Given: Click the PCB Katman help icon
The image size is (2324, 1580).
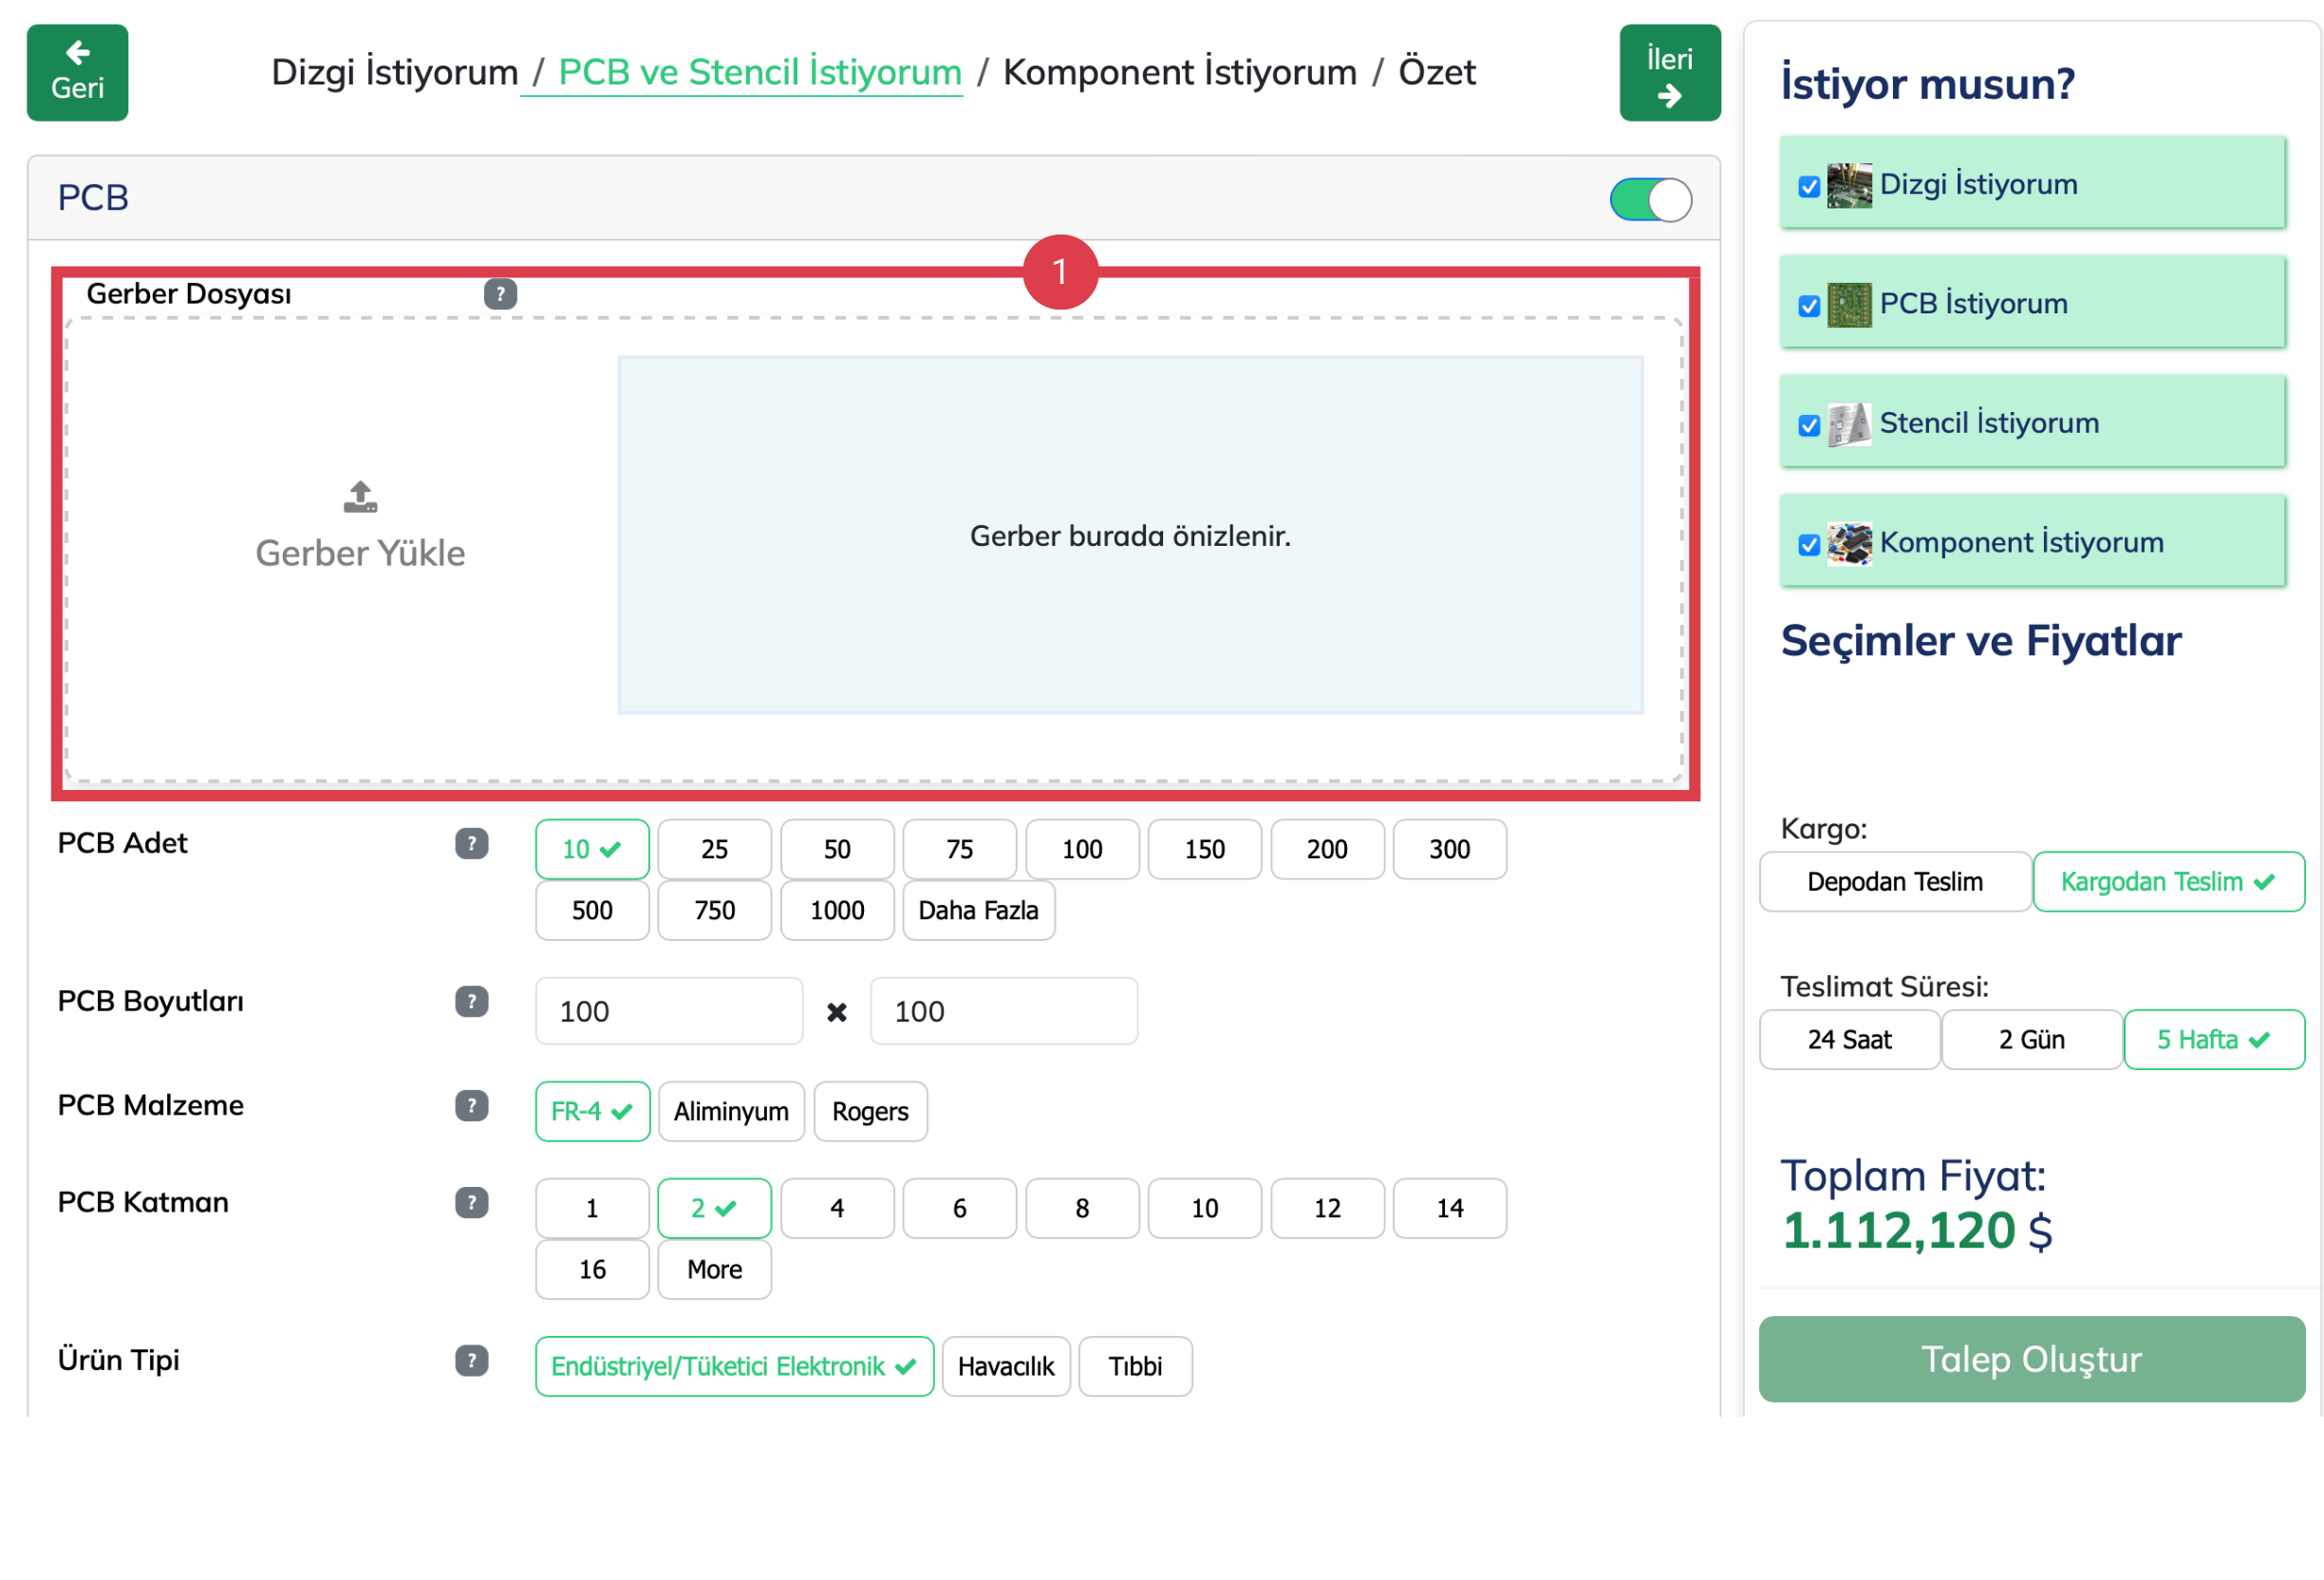Looking at the screenshot, I should [471, 1203].
